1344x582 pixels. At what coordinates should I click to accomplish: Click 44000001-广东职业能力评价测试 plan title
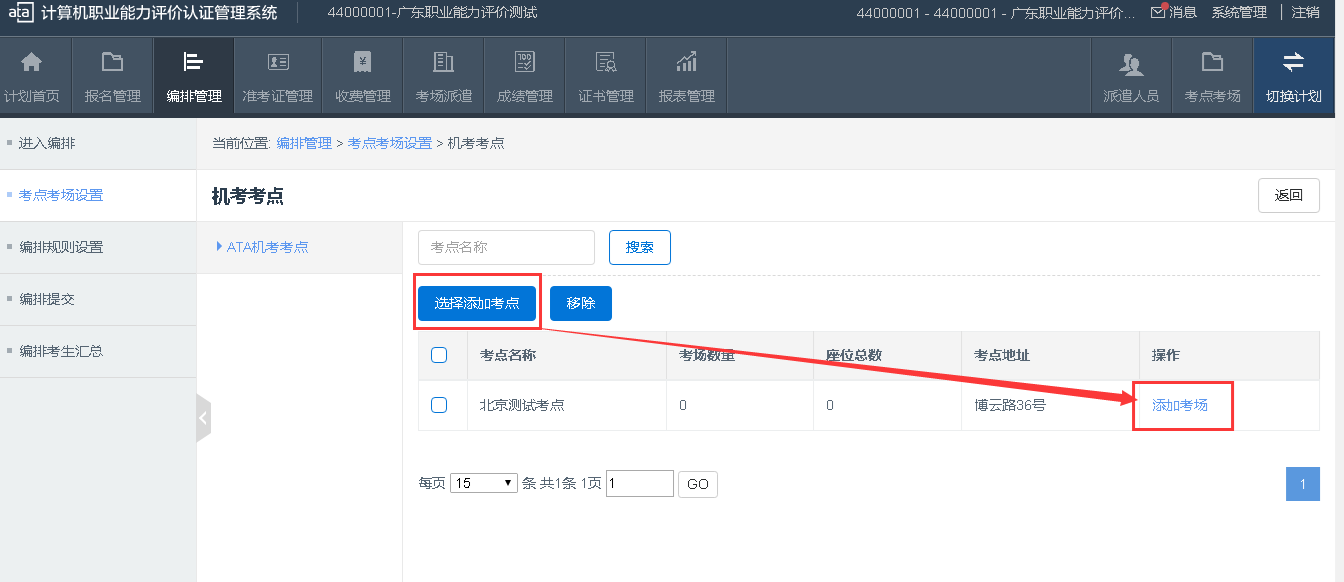[x=432, y=13]
